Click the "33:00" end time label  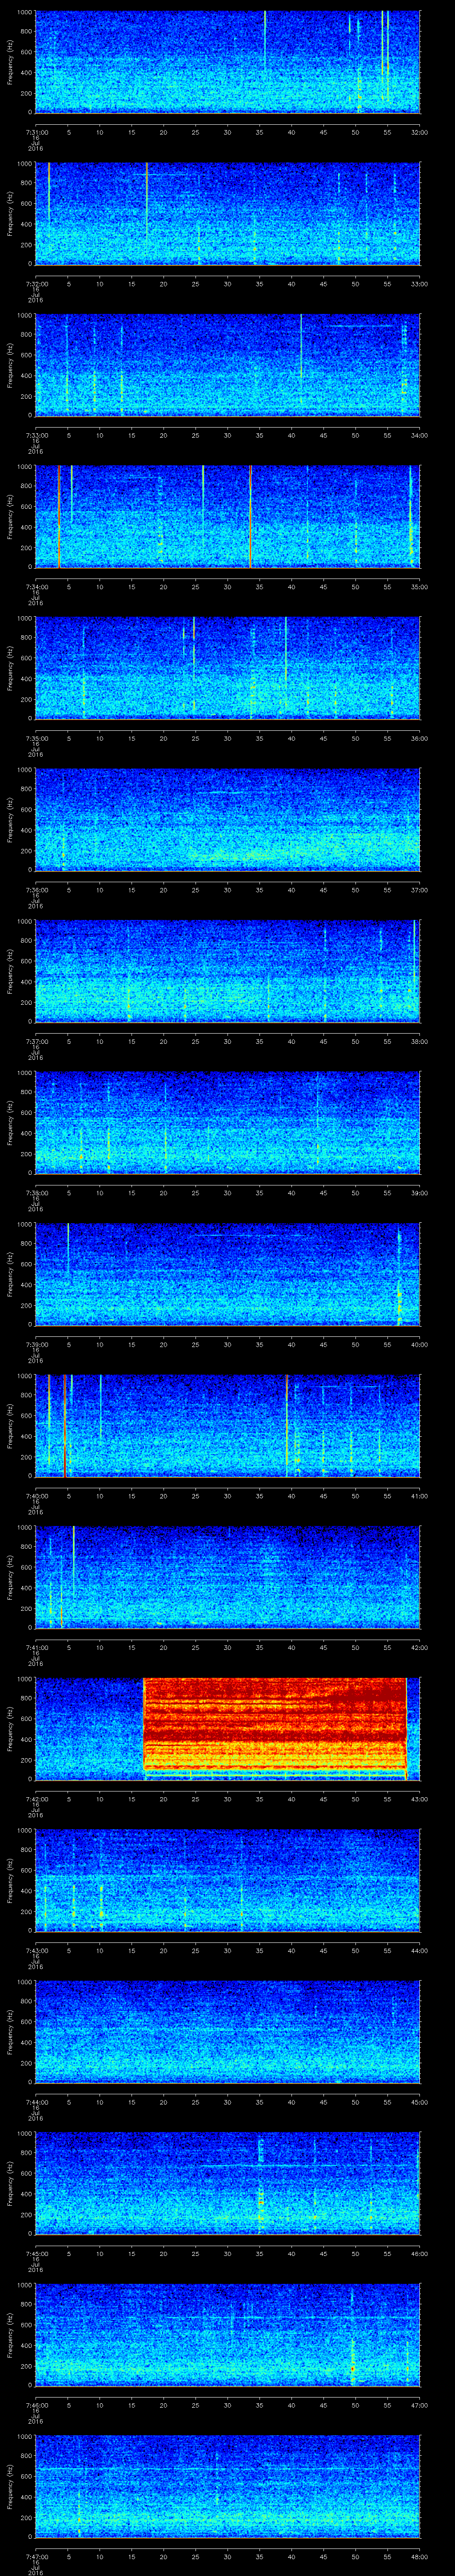420,284
